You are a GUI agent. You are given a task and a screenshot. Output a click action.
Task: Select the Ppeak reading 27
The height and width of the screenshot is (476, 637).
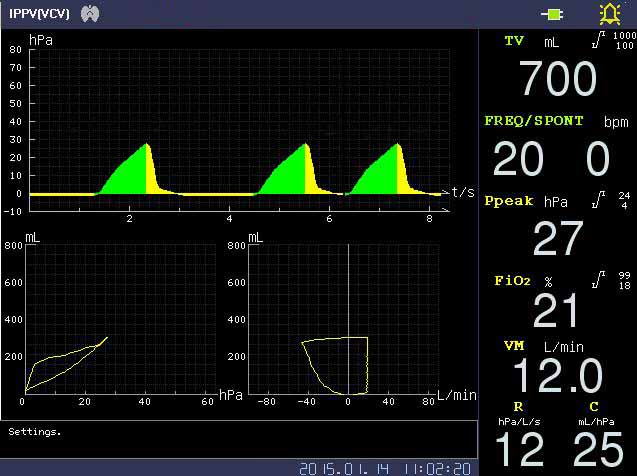click(557, 239)
